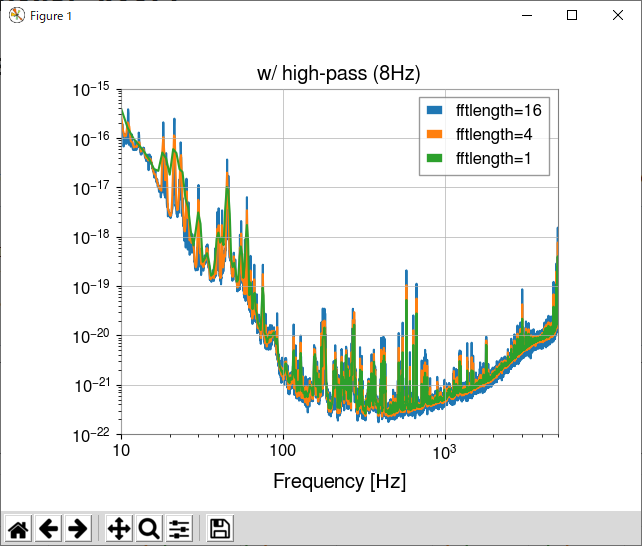
Task: Go forward to next view using right arrow
Action: (78, 528)
